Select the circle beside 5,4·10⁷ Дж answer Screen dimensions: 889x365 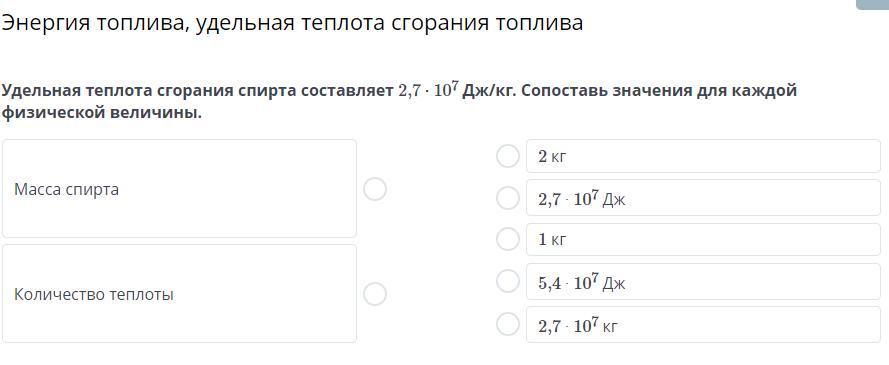click(x=507, y=281)
